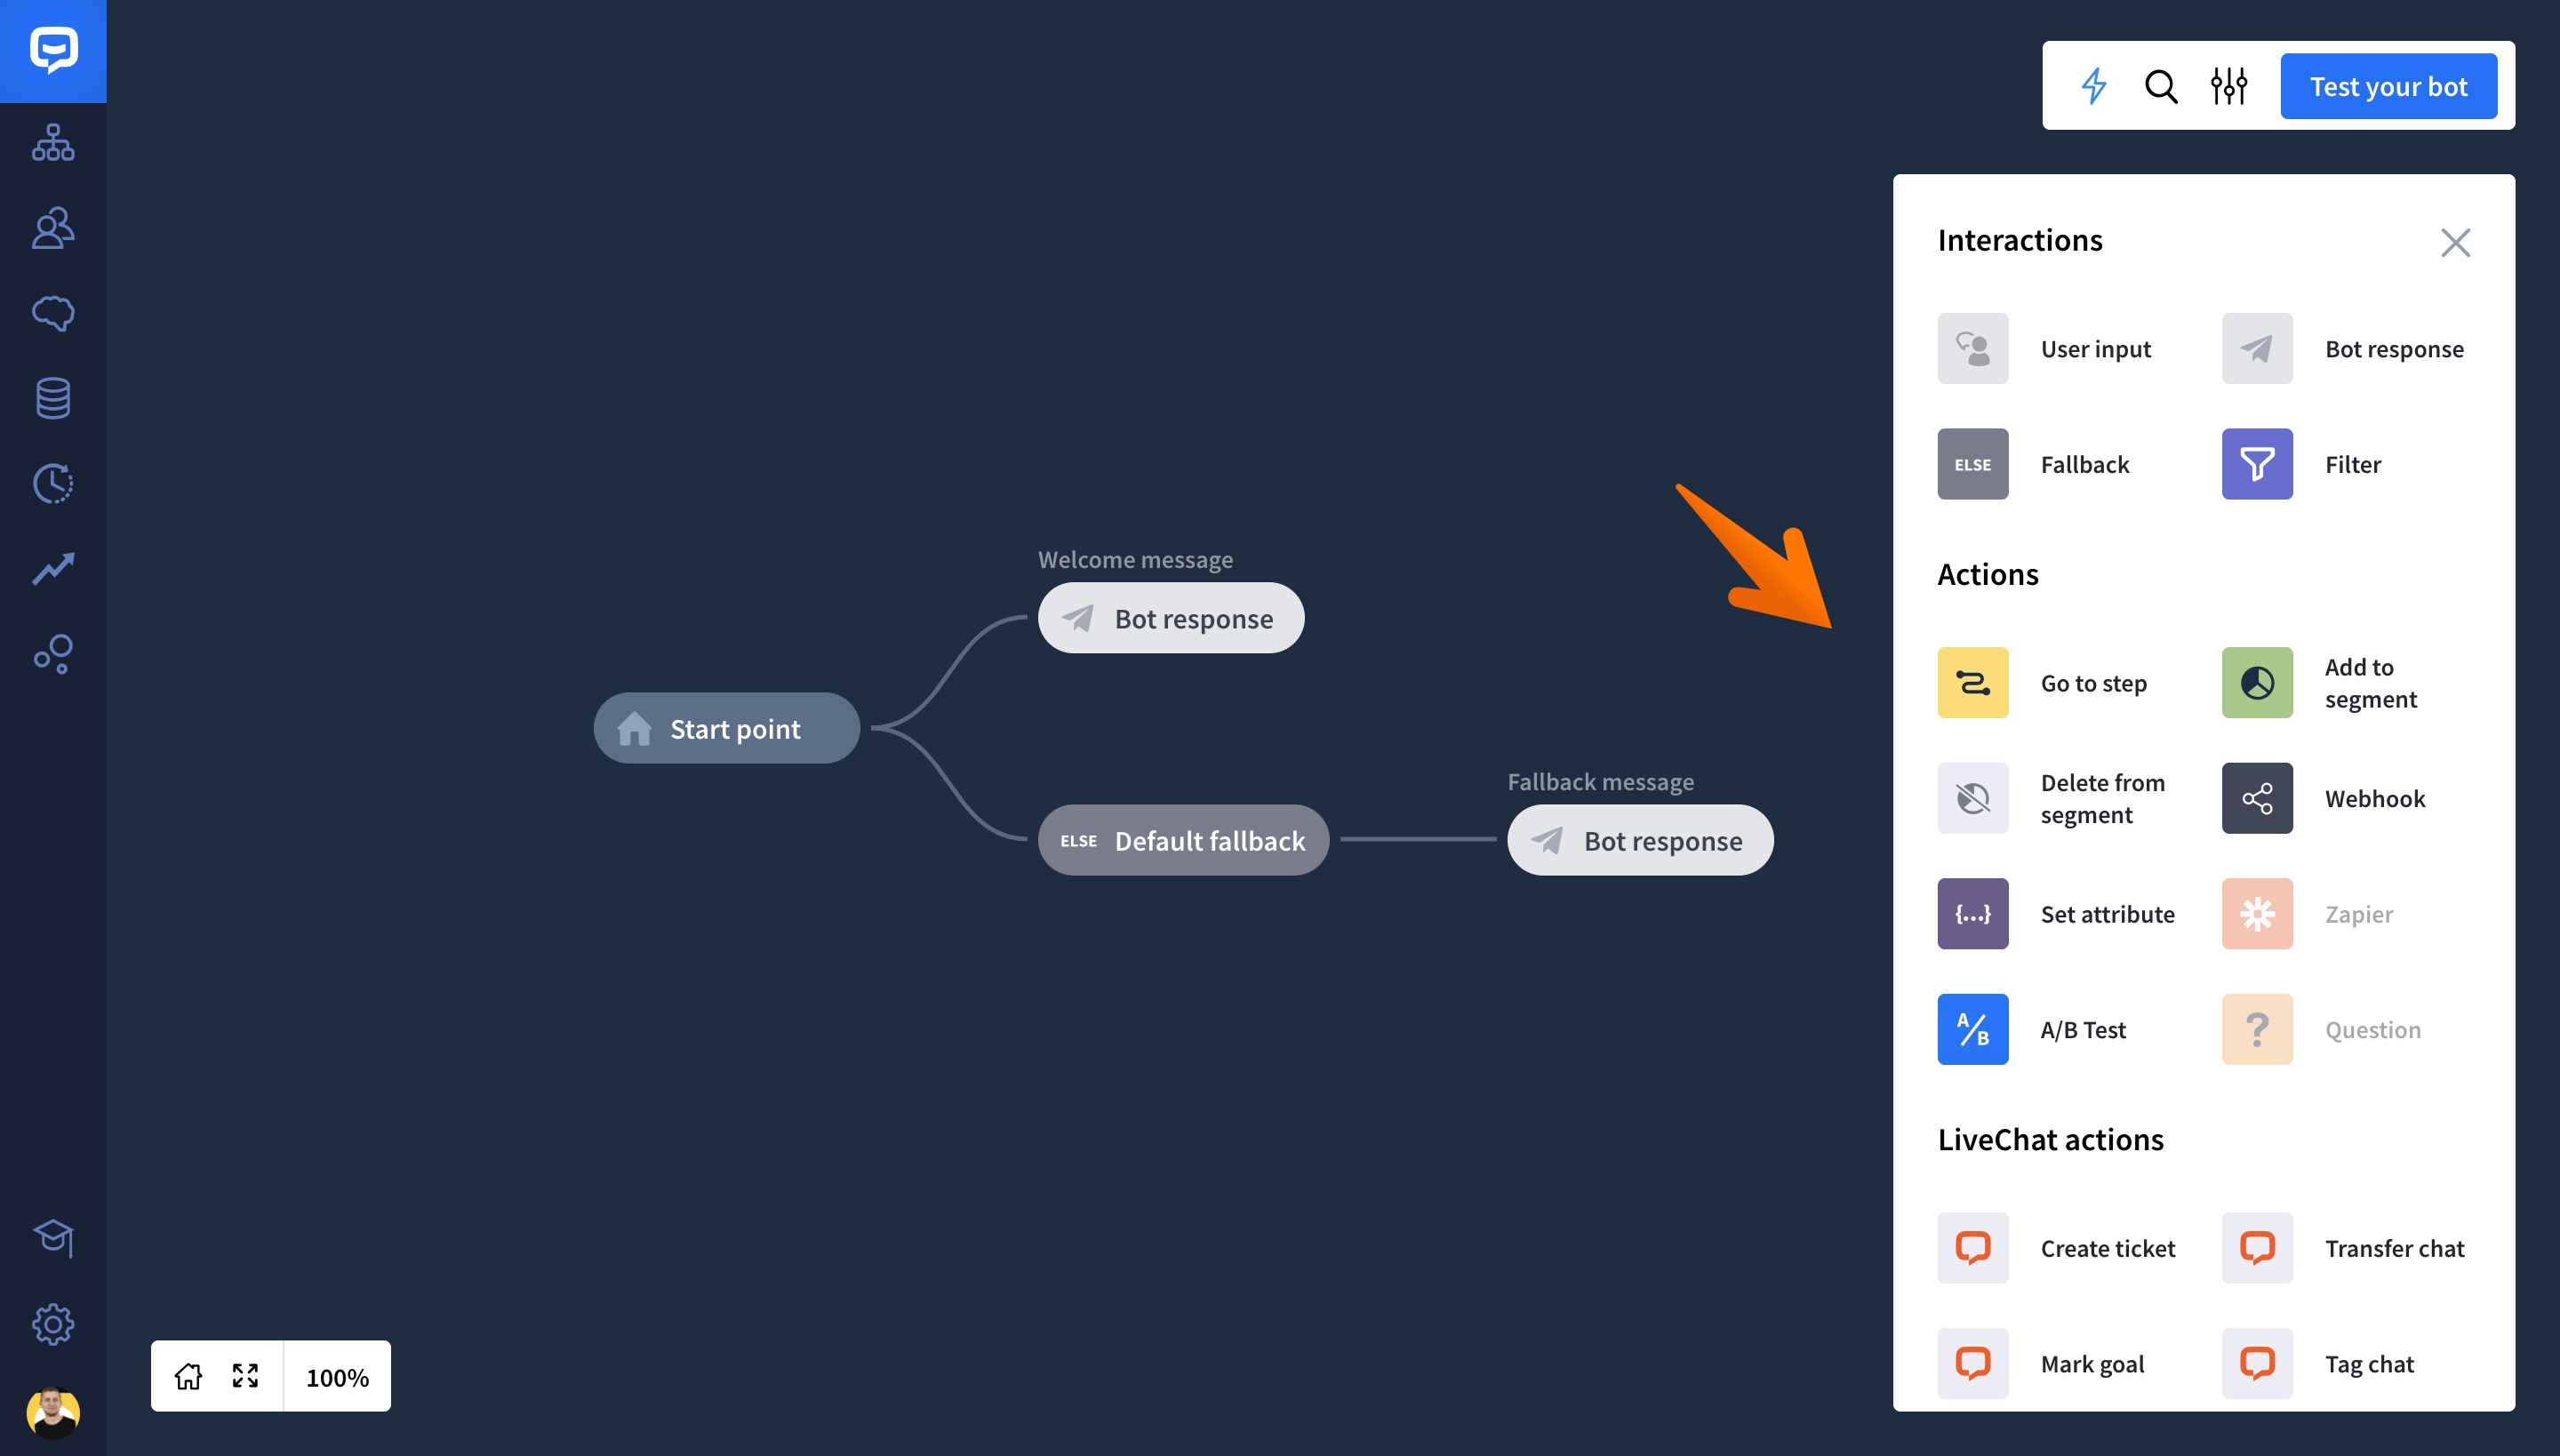Open the Settings gear in sidebar
This screenshot has height=1456, width=2560.
pyautogui.click(x=53, y=1324)
